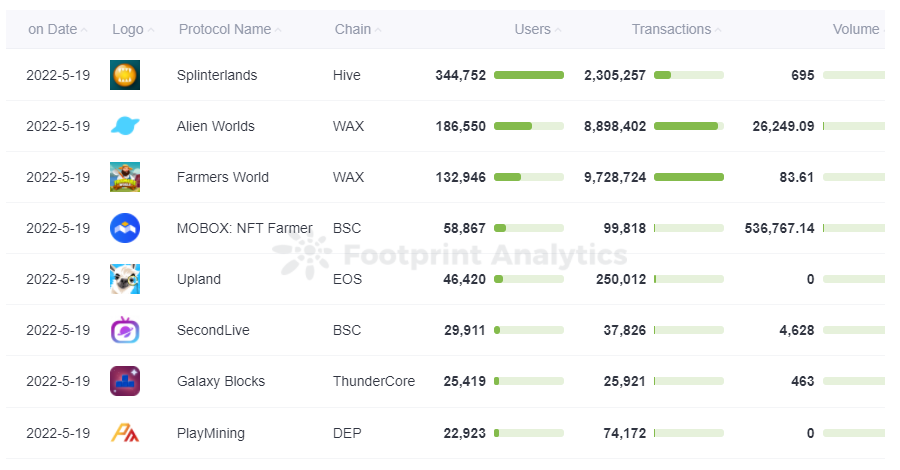Click the PlayMining orange logo

125,433
